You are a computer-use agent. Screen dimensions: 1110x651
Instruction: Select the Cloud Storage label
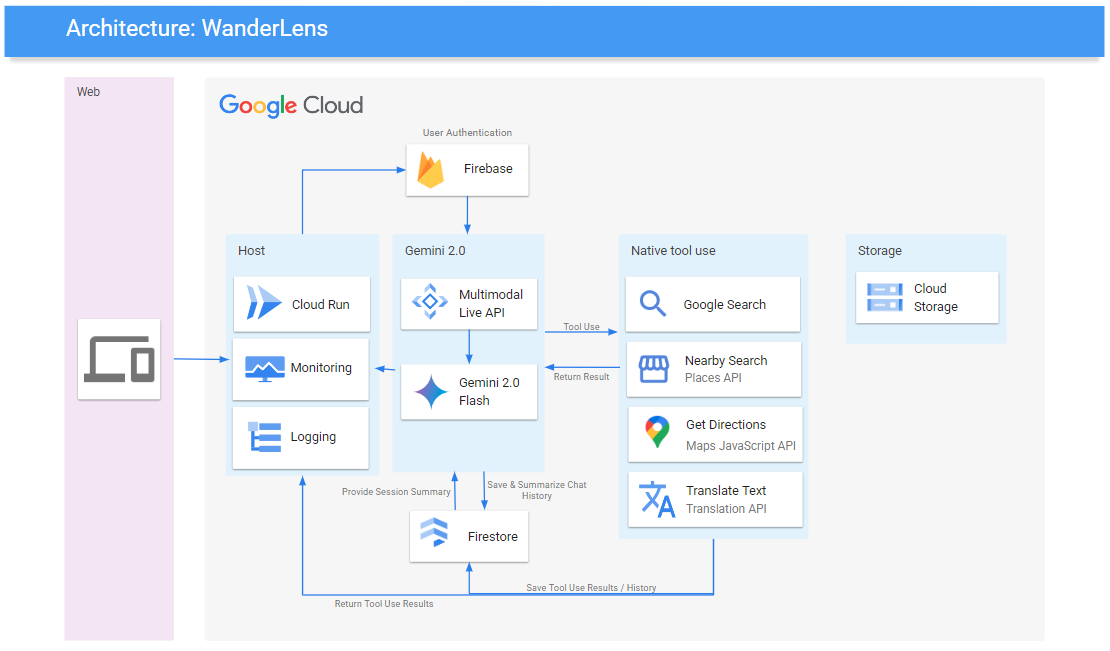(x=935, y=297)
